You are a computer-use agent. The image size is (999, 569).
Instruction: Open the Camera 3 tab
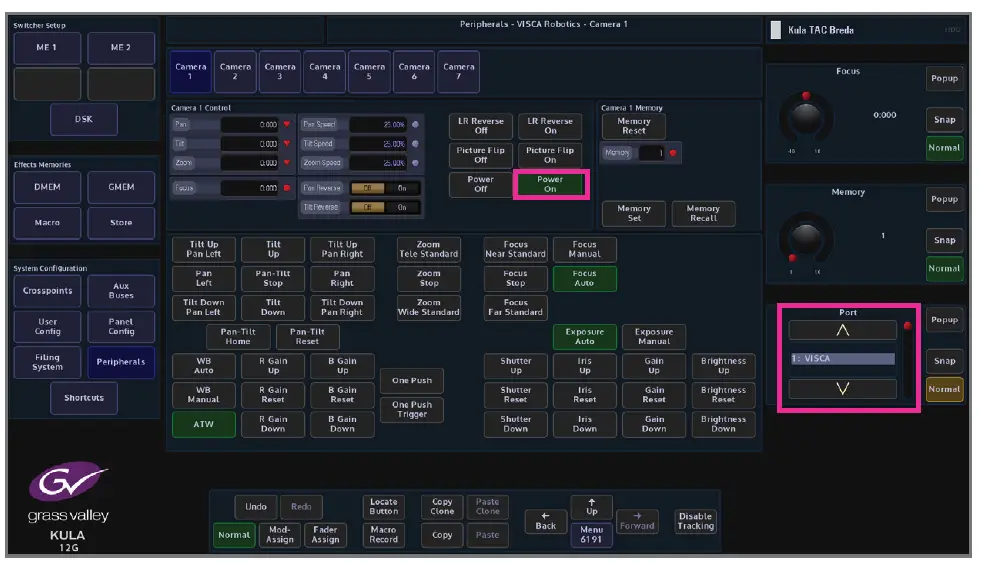point(280,71)
